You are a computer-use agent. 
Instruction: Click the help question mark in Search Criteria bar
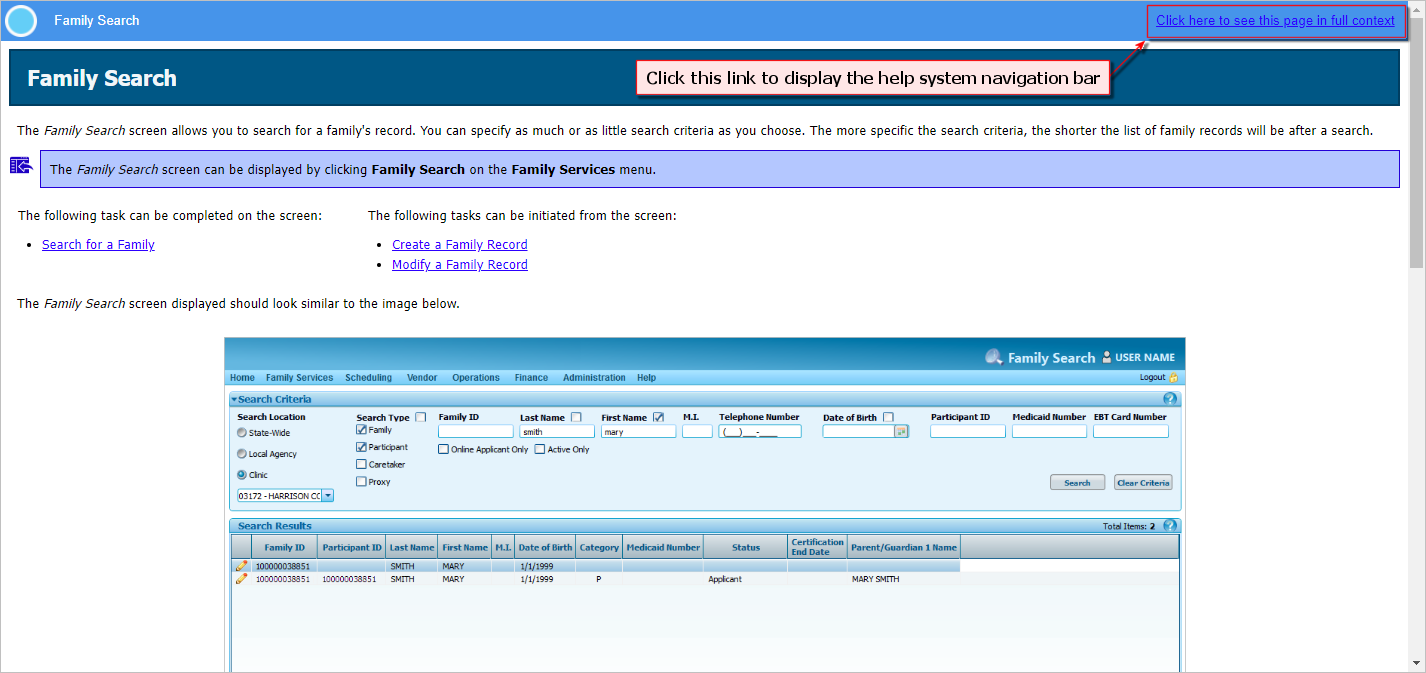point(1170,398)
